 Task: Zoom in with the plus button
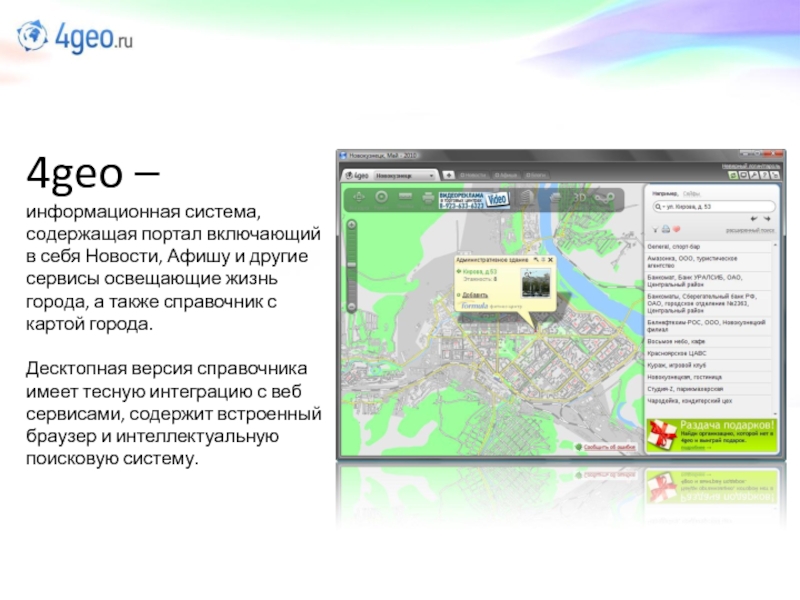pos(352,224)
